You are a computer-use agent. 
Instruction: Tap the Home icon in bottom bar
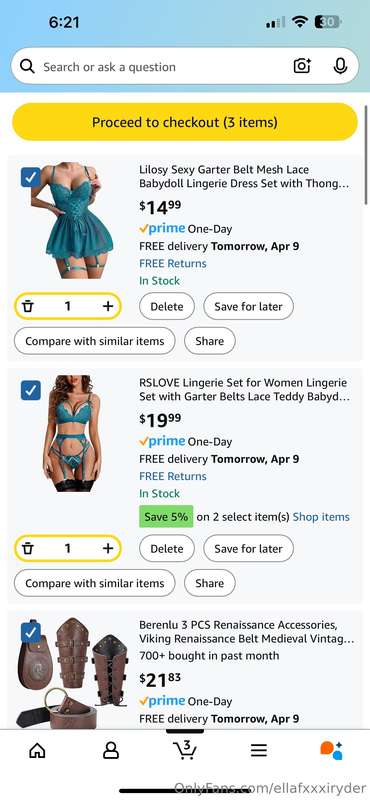tap(37, 750)
